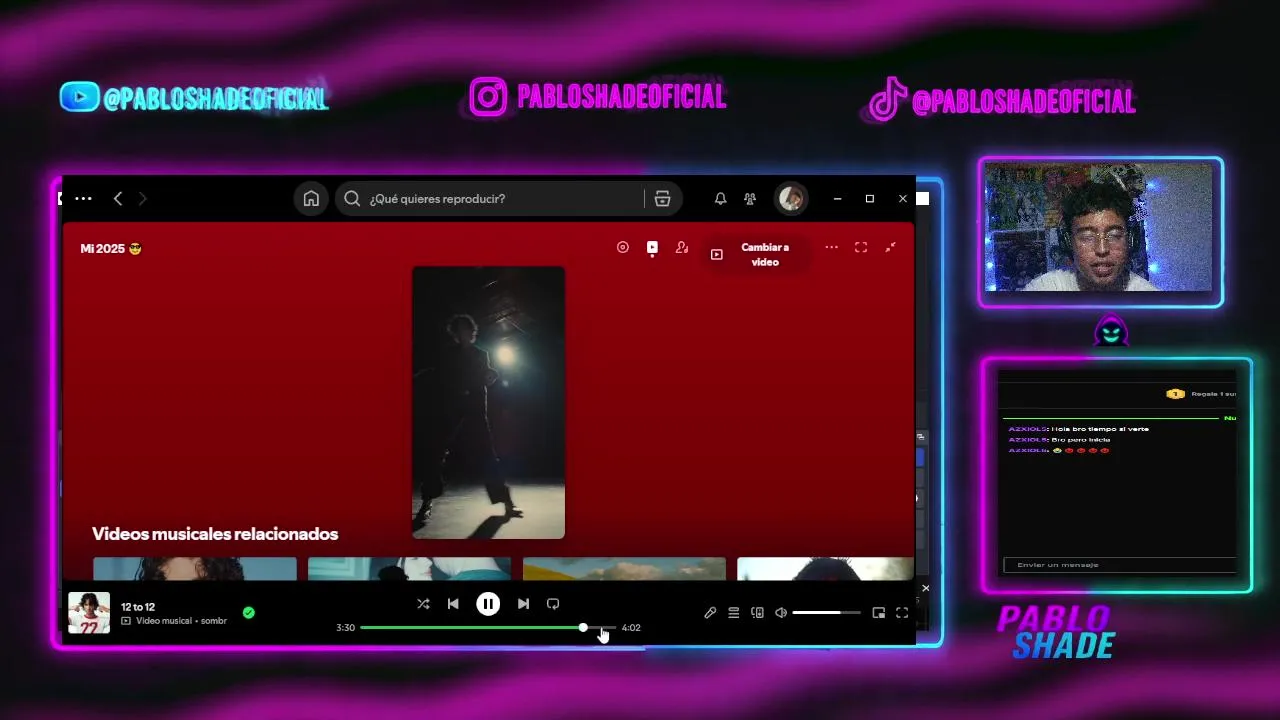
Task: Open the second related music video thumbnail
Action: [409, 569]
